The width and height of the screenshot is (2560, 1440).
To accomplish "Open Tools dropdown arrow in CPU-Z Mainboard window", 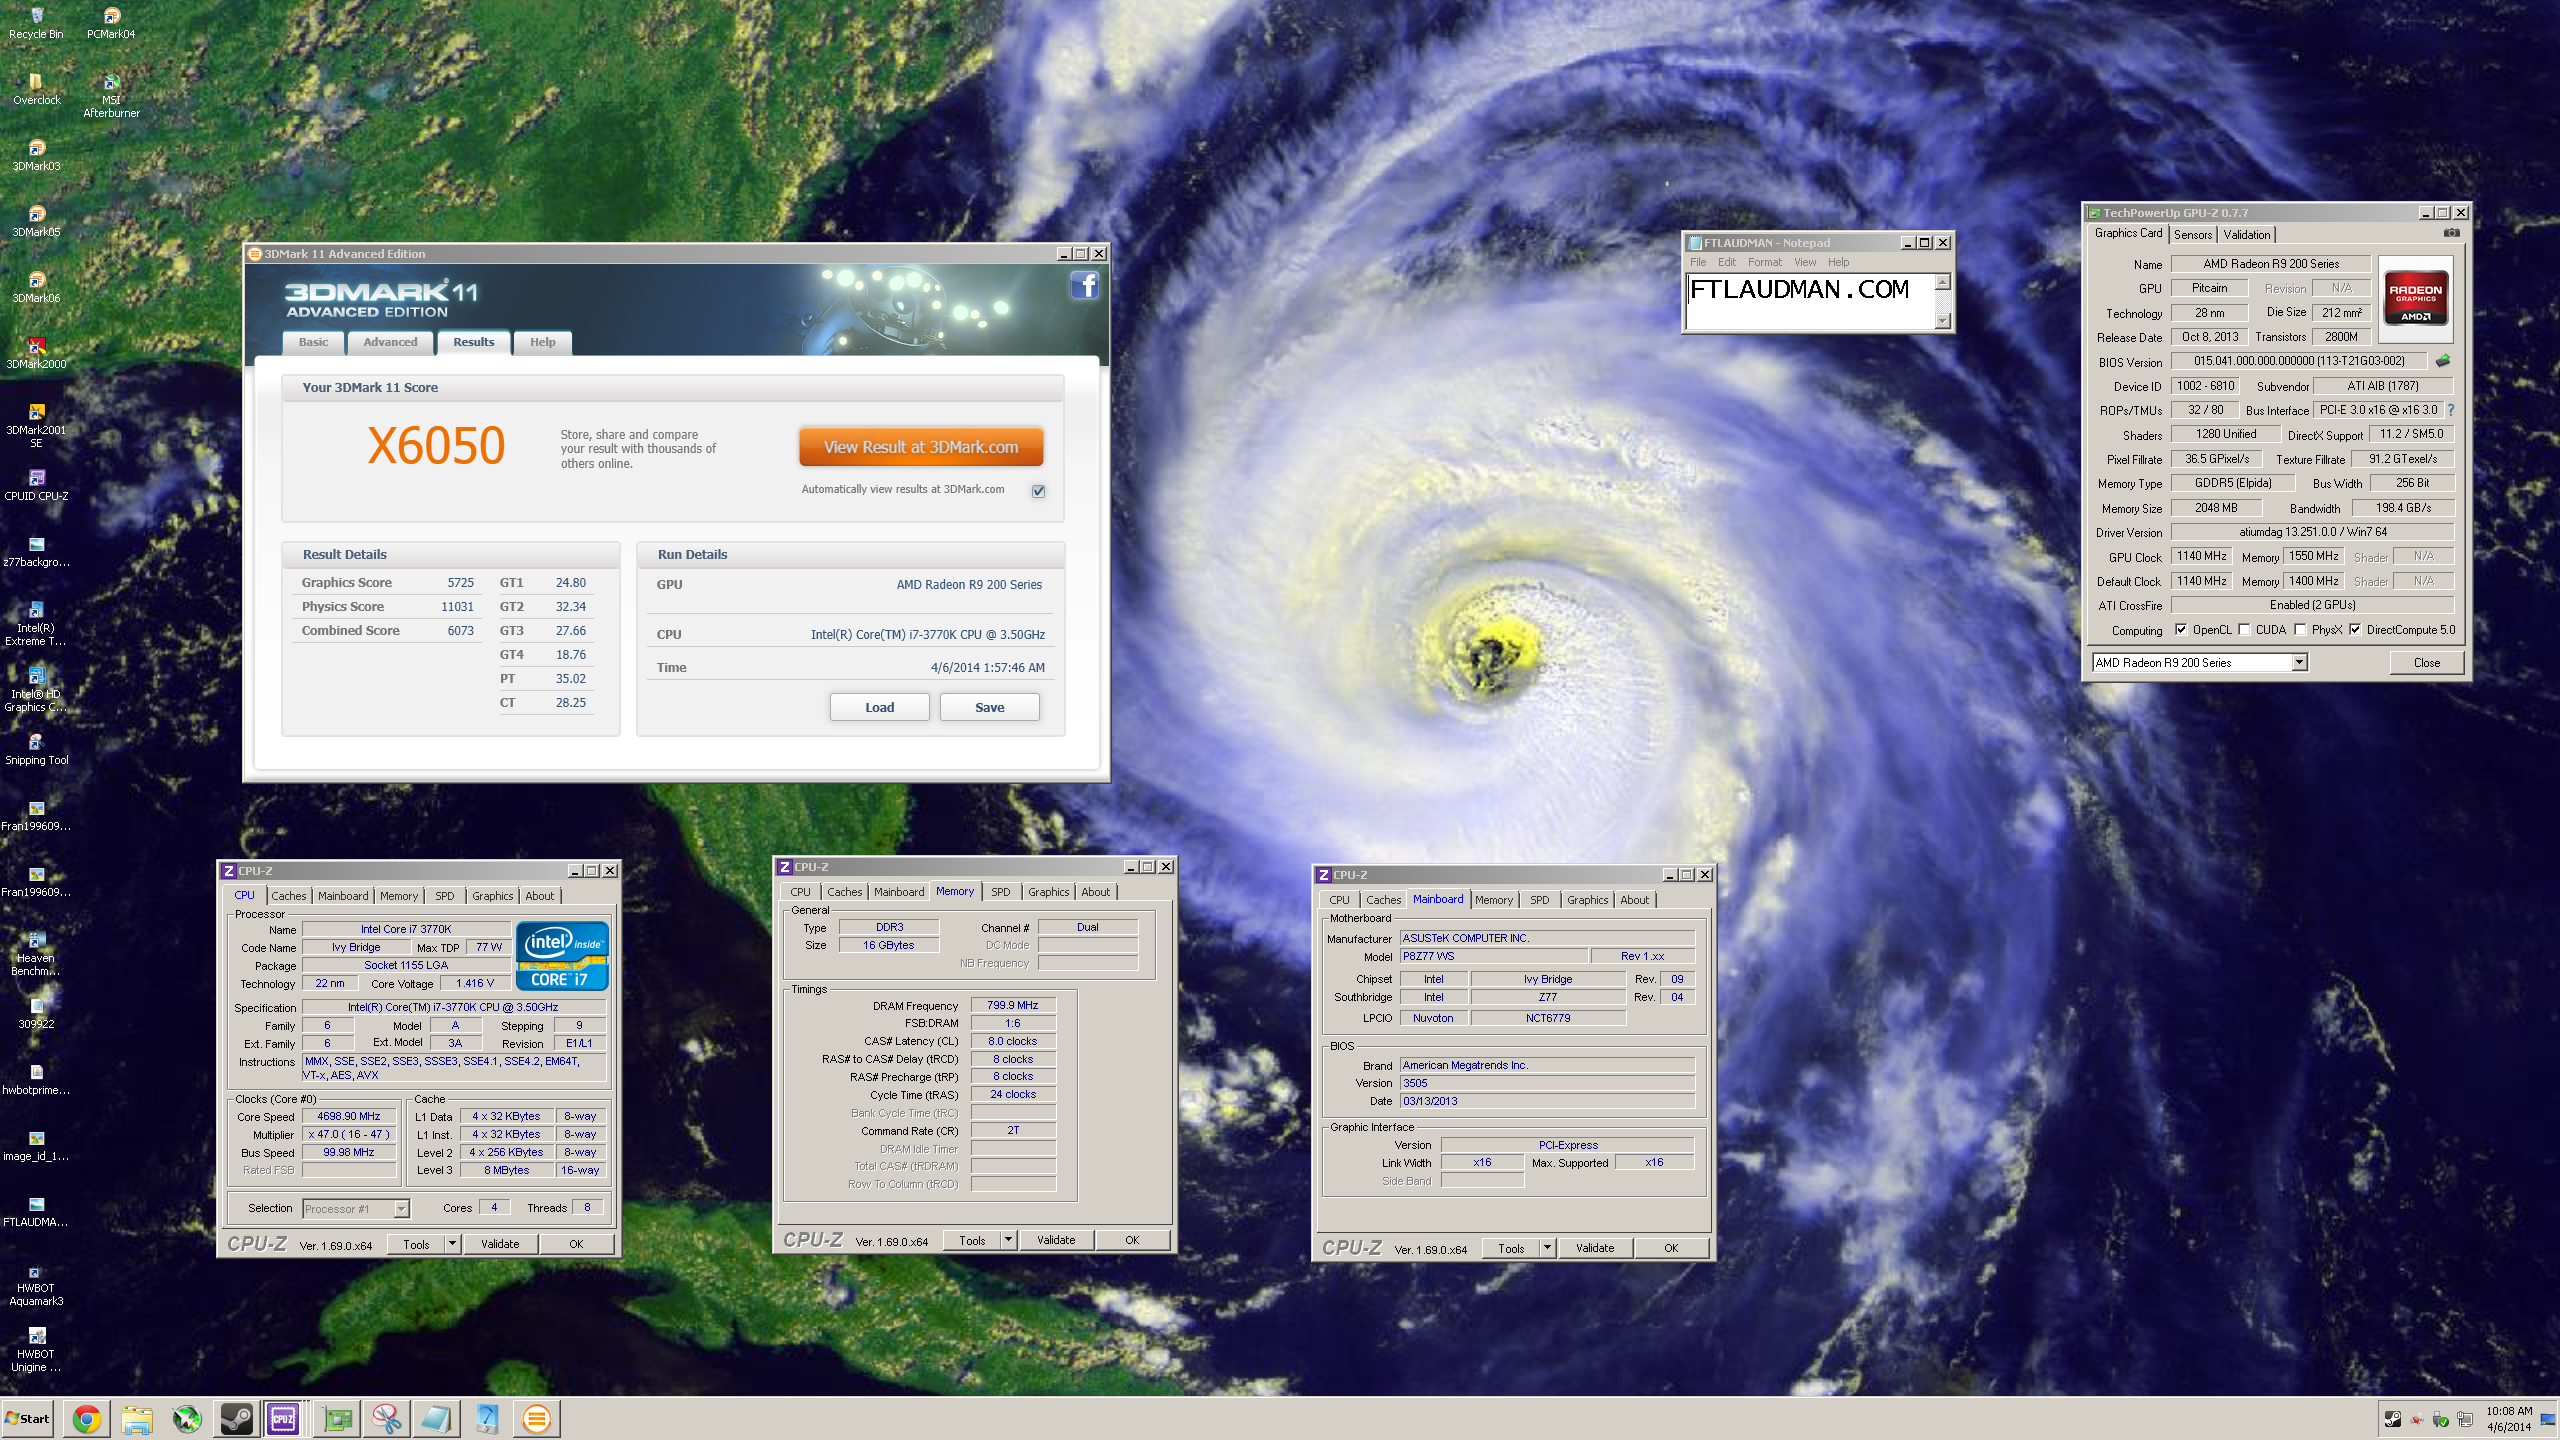I will point(1547,1248).
